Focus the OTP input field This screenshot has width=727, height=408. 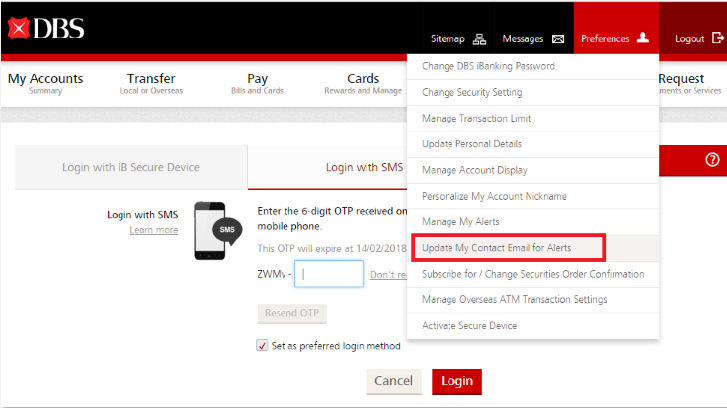329,274
